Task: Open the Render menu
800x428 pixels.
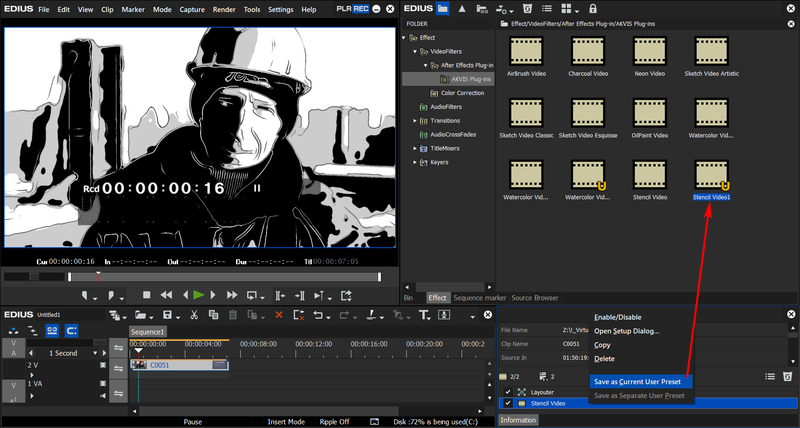Action: click(224, 9)
